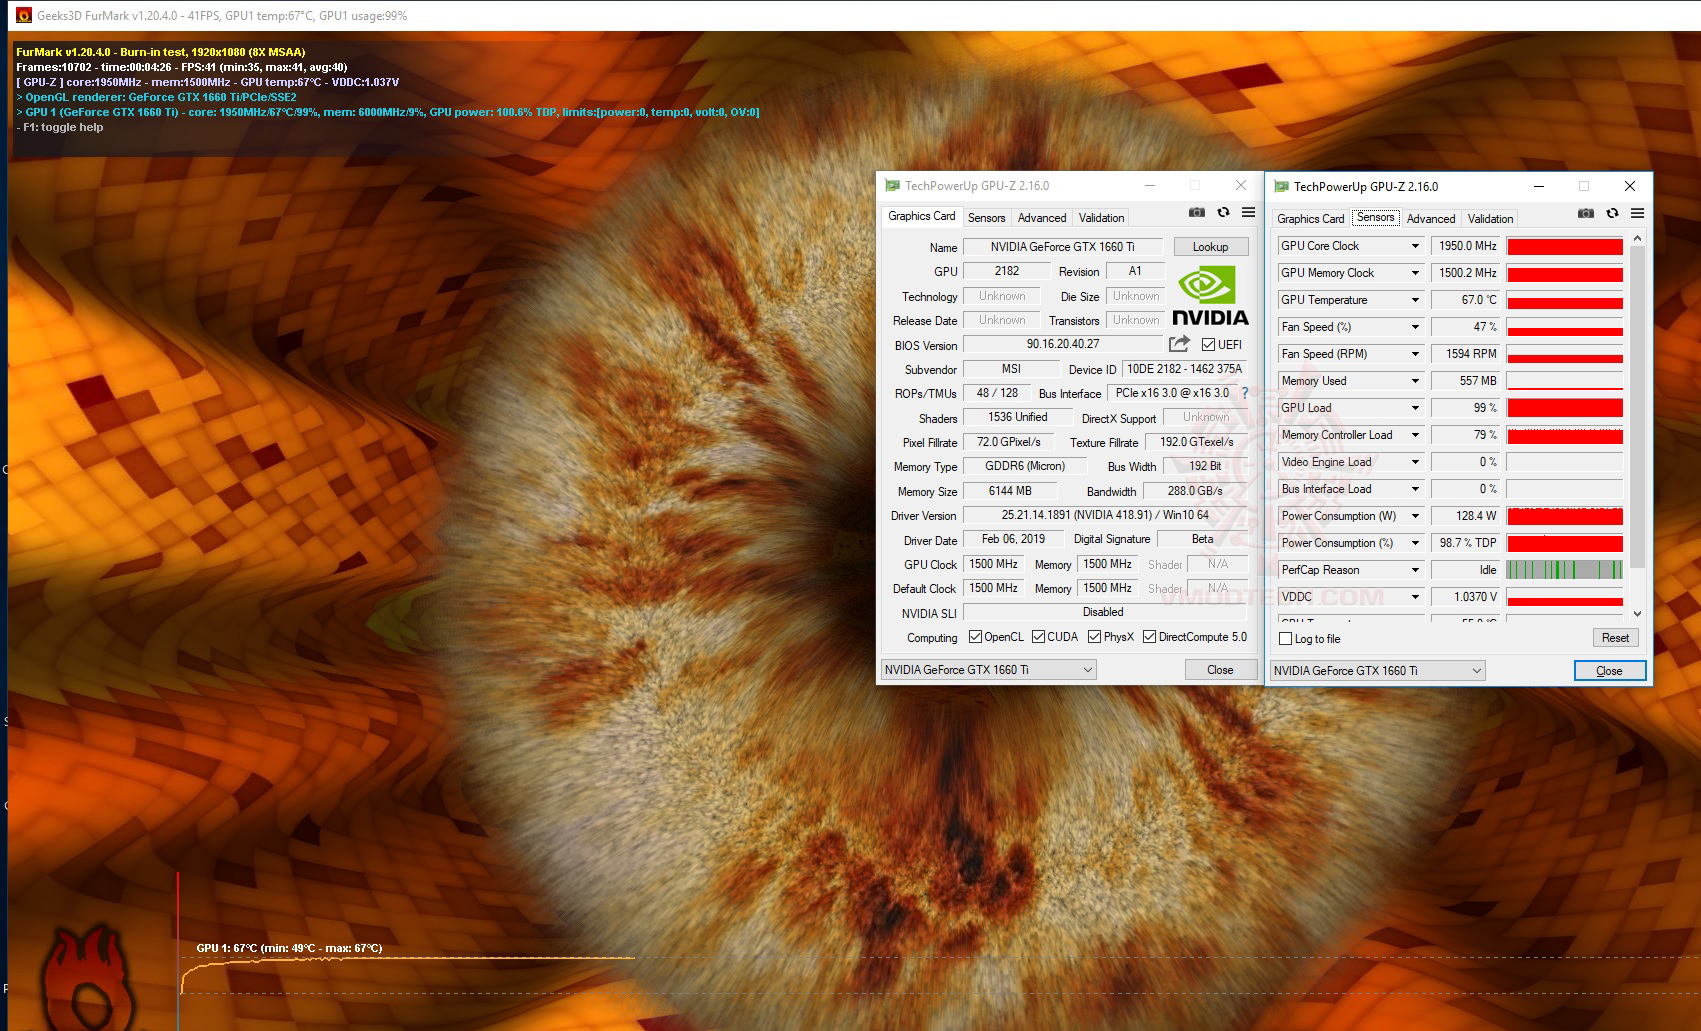Click the Lookup button
This screenshot has height=1031, width=1701.
(x=1210, y=247)
